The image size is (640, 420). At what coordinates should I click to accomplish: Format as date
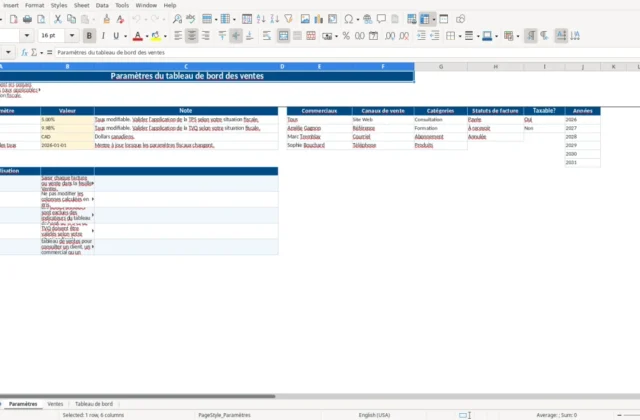point(373,36)
